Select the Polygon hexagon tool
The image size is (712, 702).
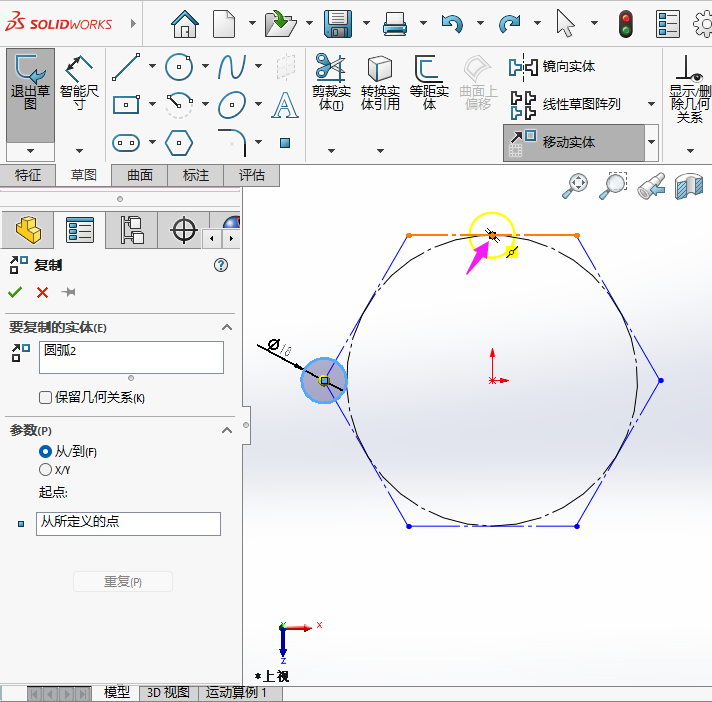179,142
